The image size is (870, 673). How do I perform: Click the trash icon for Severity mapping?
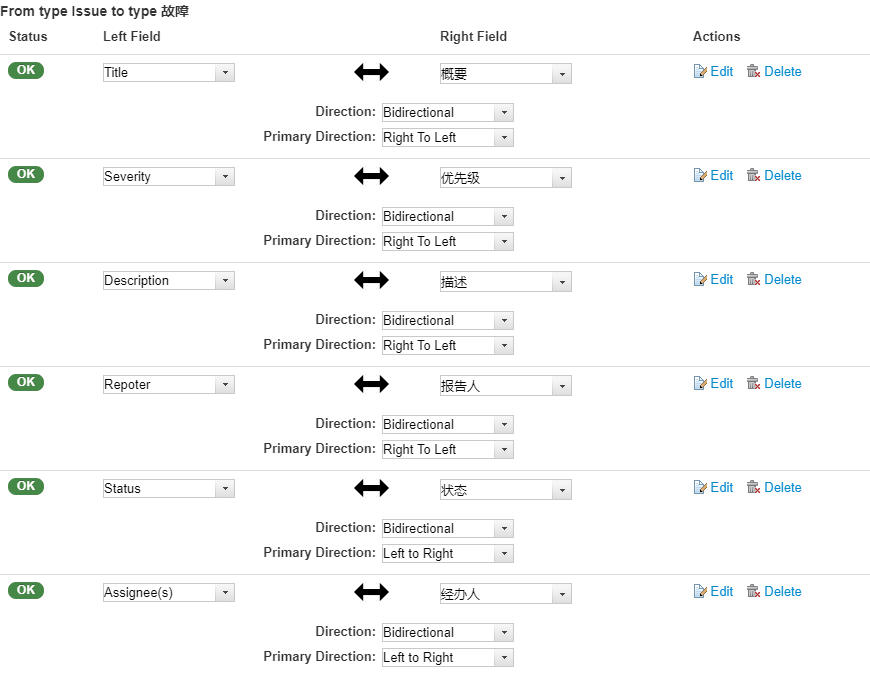point(753,176)
